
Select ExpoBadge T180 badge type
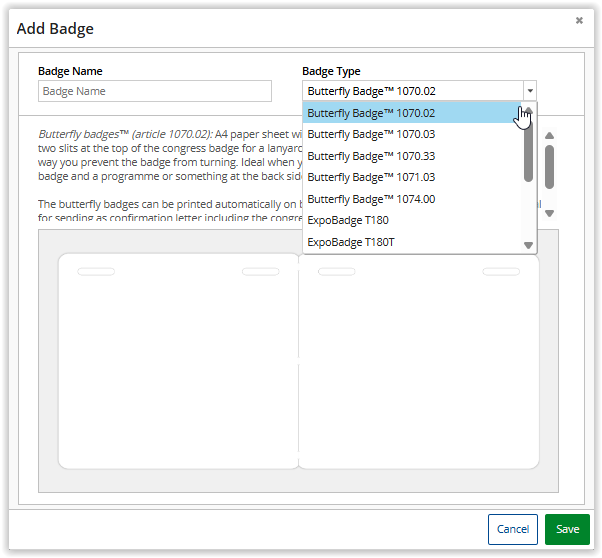(x=410, y=220)
